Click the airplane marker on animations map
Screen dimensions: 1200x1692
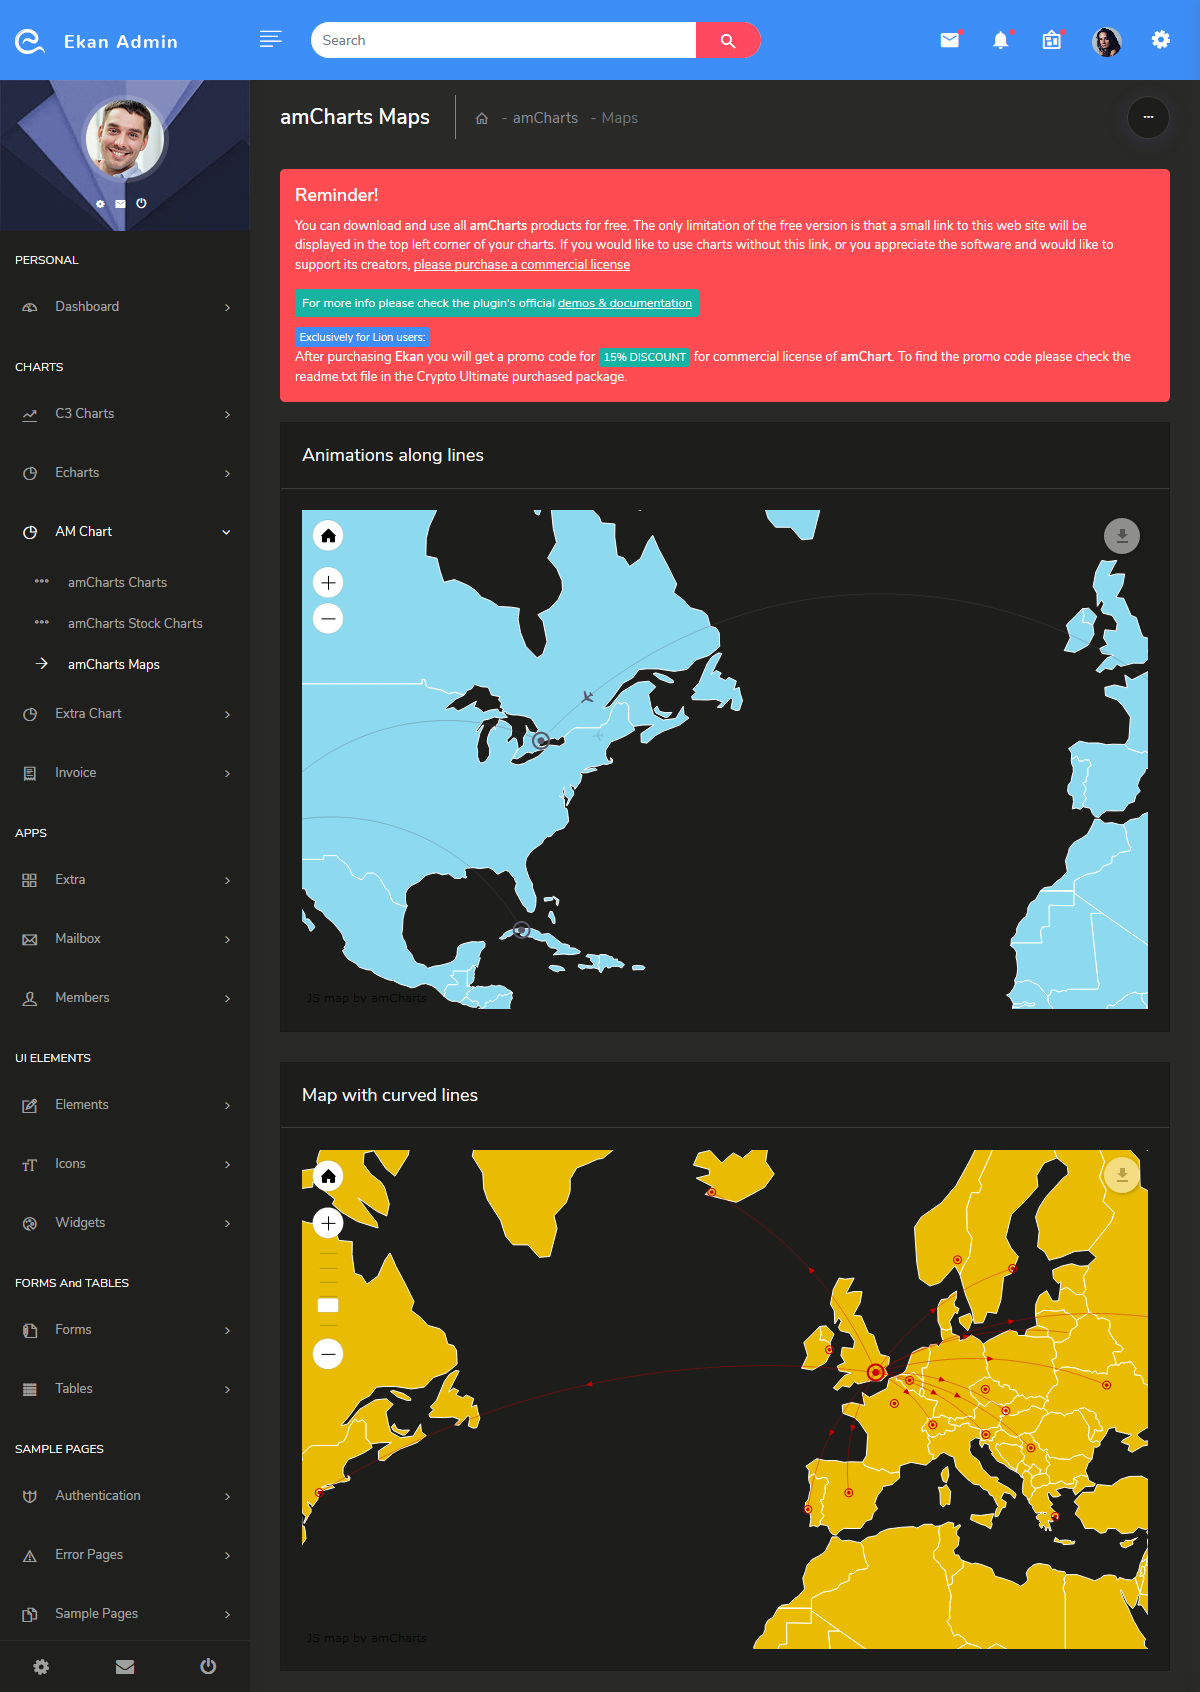point(588,696)
